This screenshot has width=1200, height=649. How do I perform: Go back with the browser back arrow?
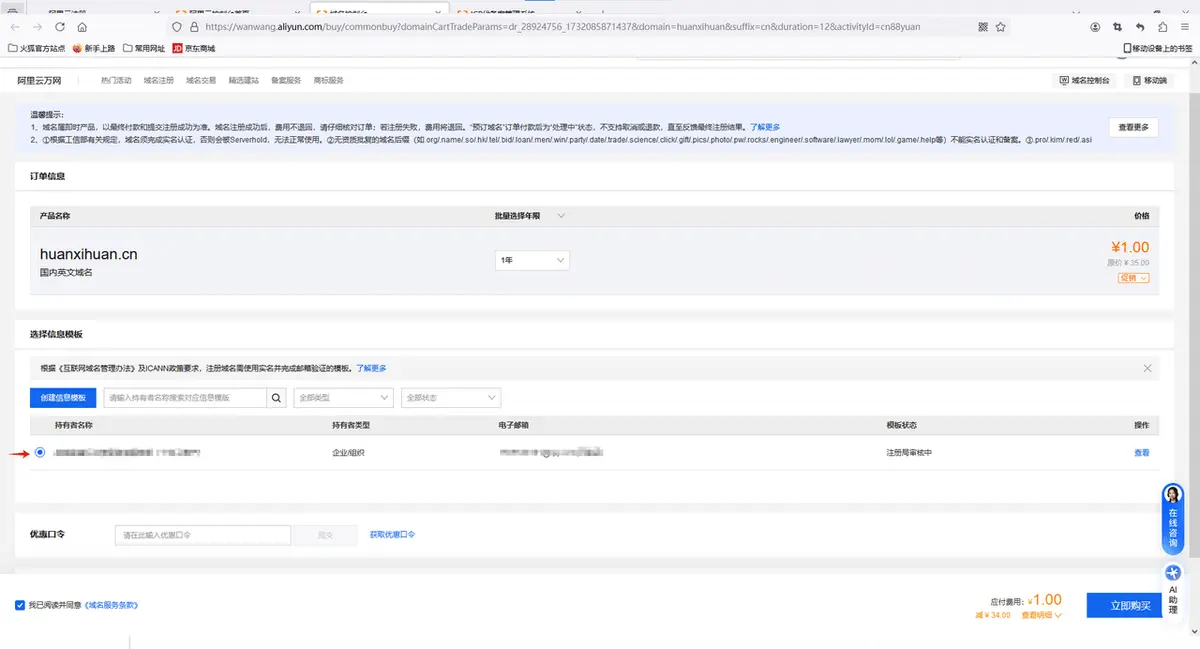click(15, 27)
